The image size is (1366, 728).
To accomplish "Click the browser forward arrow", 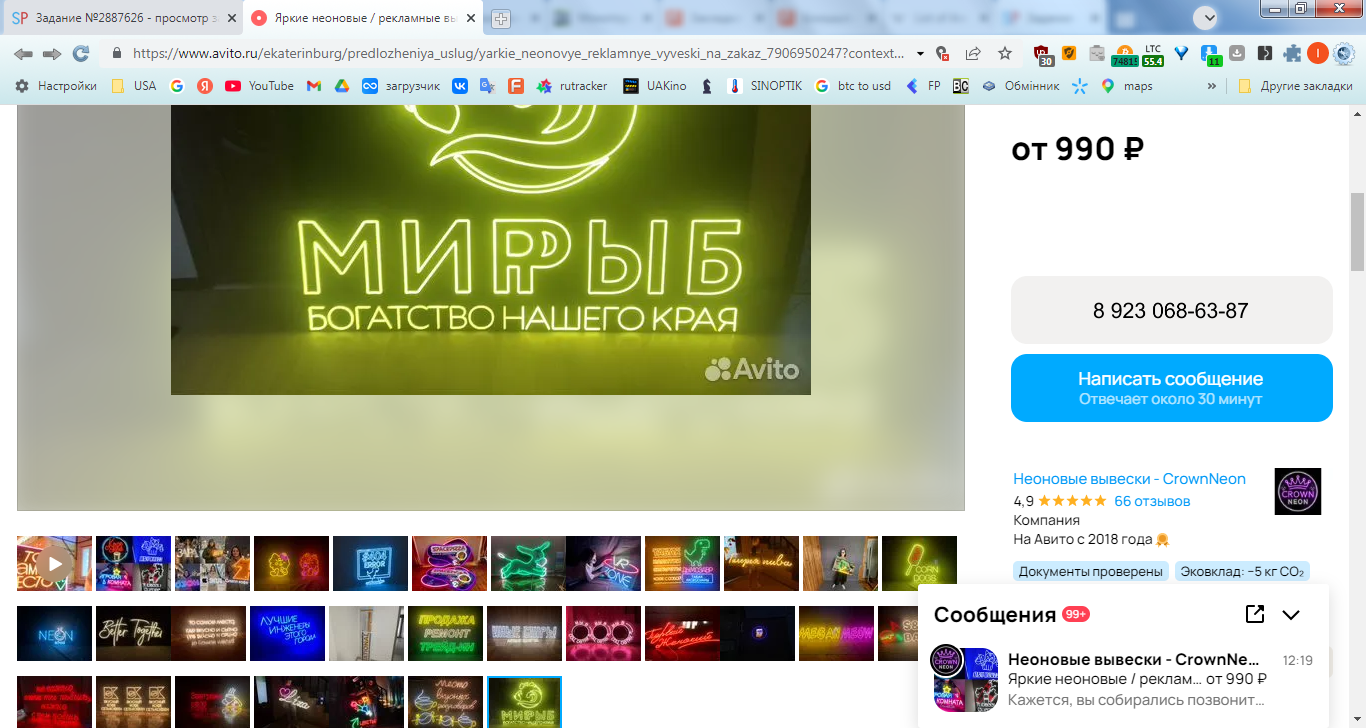I will (x=52, y=54).
